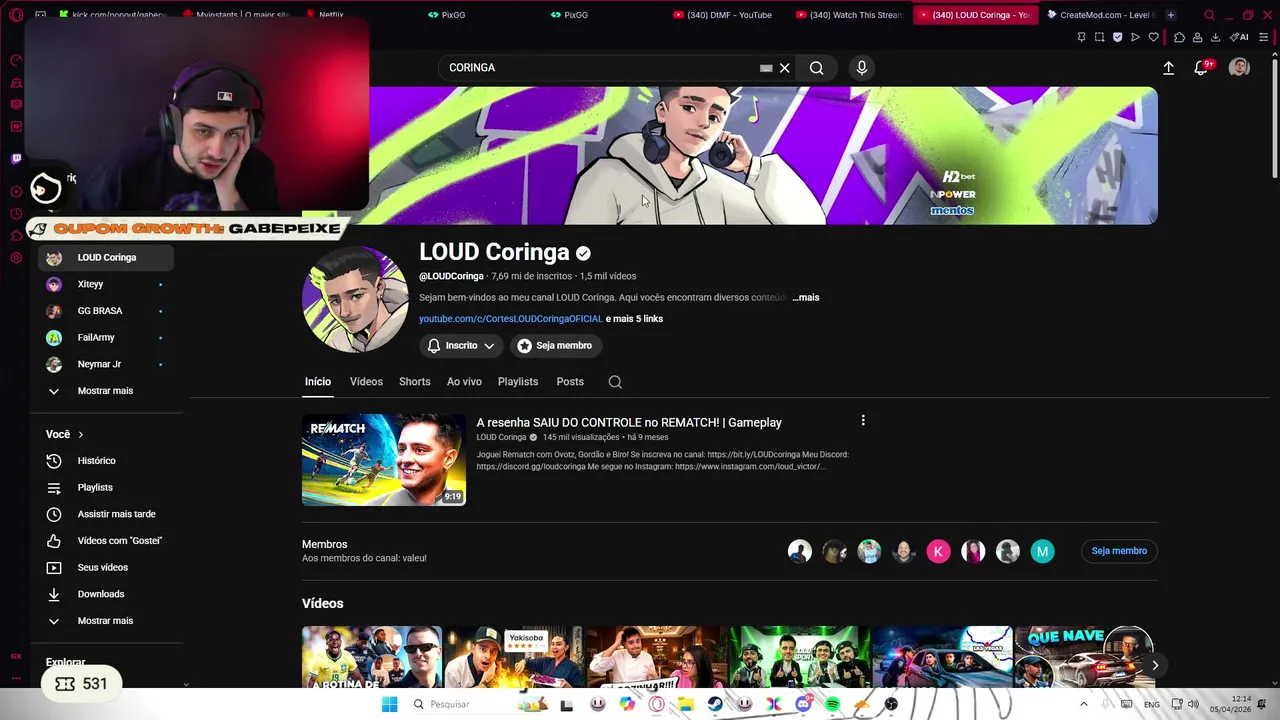Switch to Watch This Stream browser tab
The image size is (1280, 720).
(x=850, y=15)
